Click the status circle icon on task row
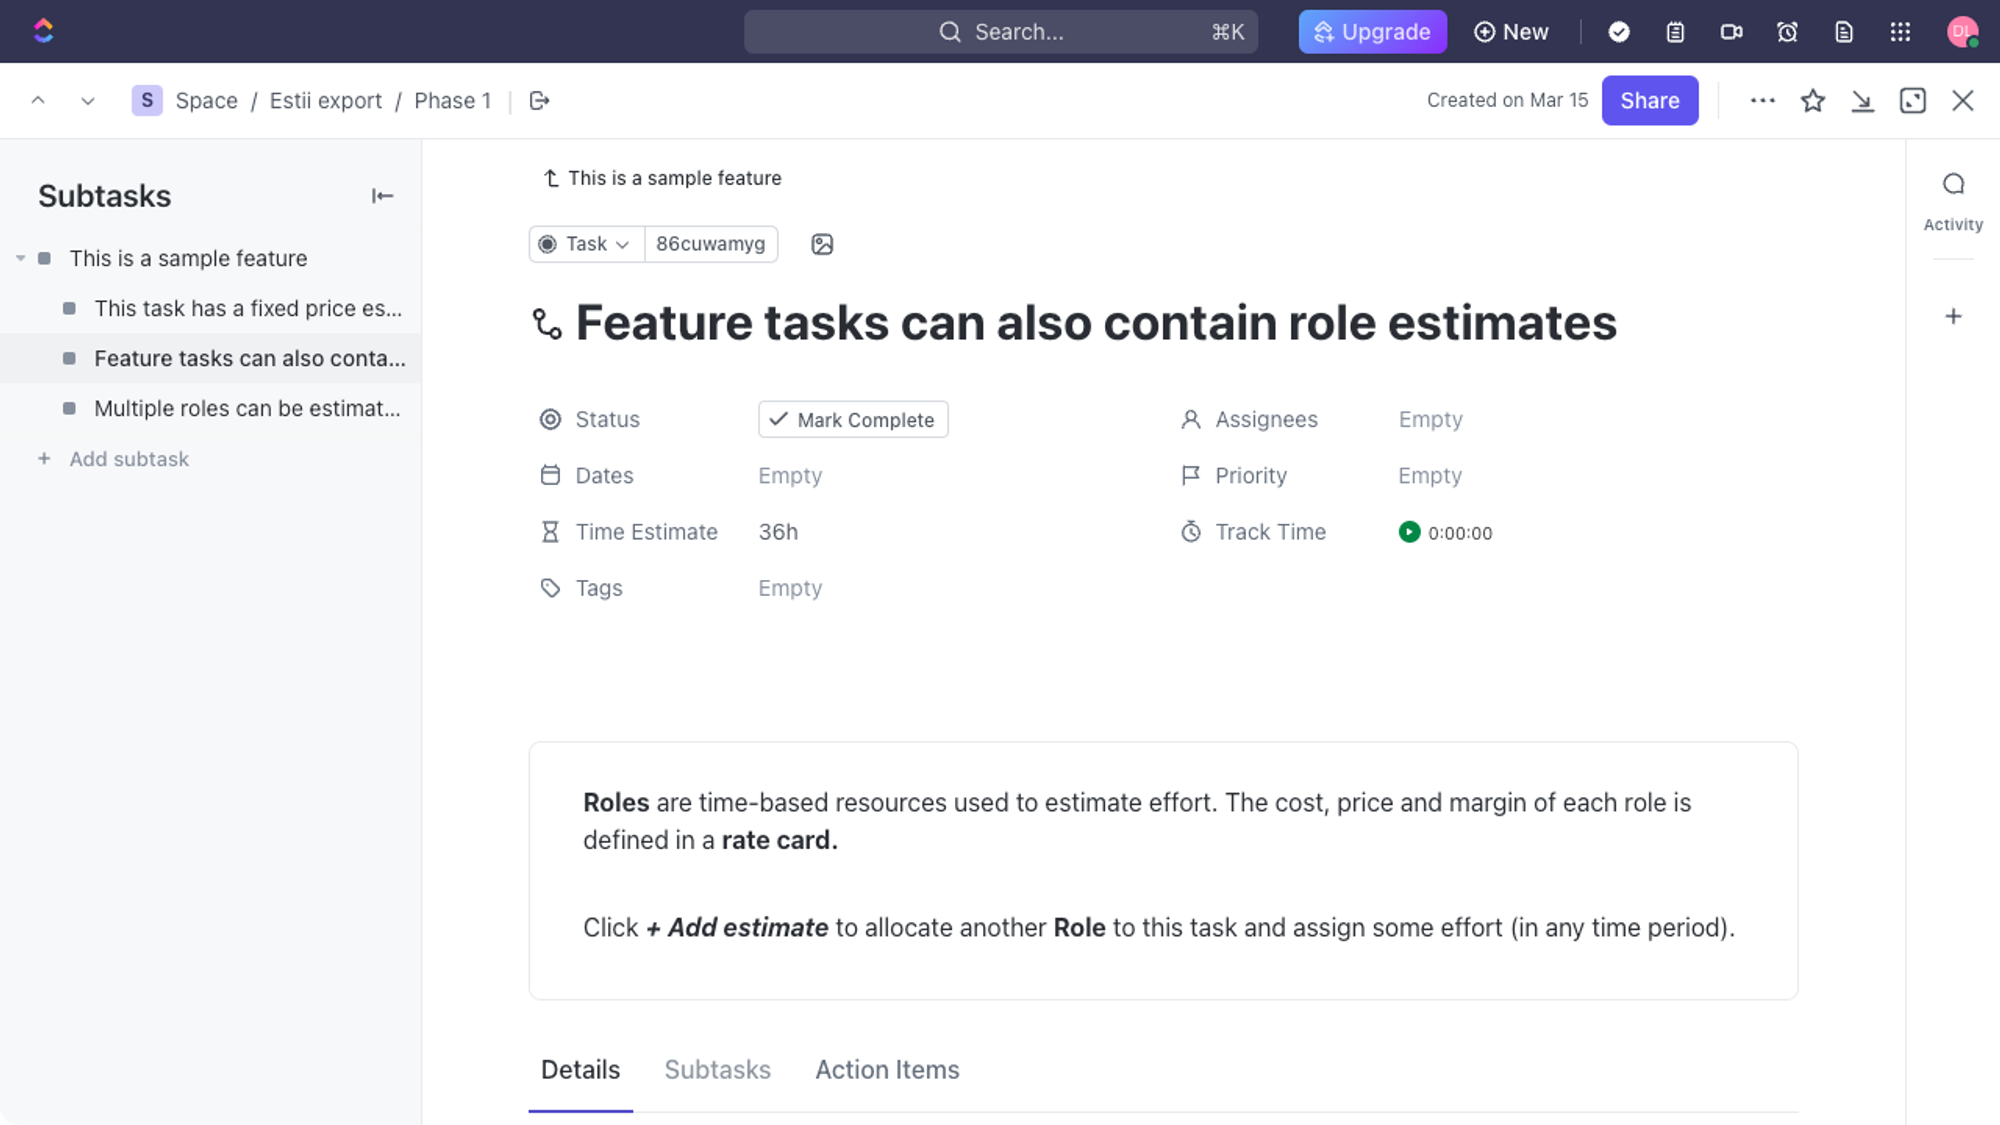This screenshot has height=1125, width=2000. [70, 359]
